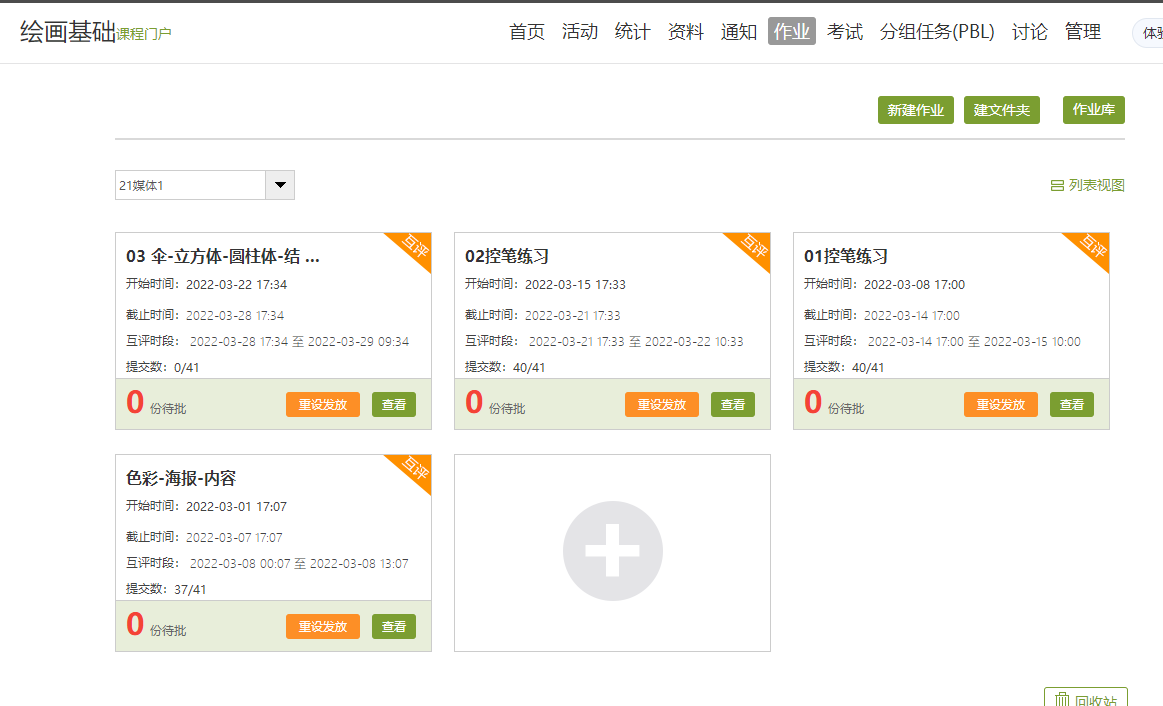Click 重设发放 on the 01控笔练习 card
Screen dimensions: 1163x706
pyautogui.click(x=1001, y=405)
